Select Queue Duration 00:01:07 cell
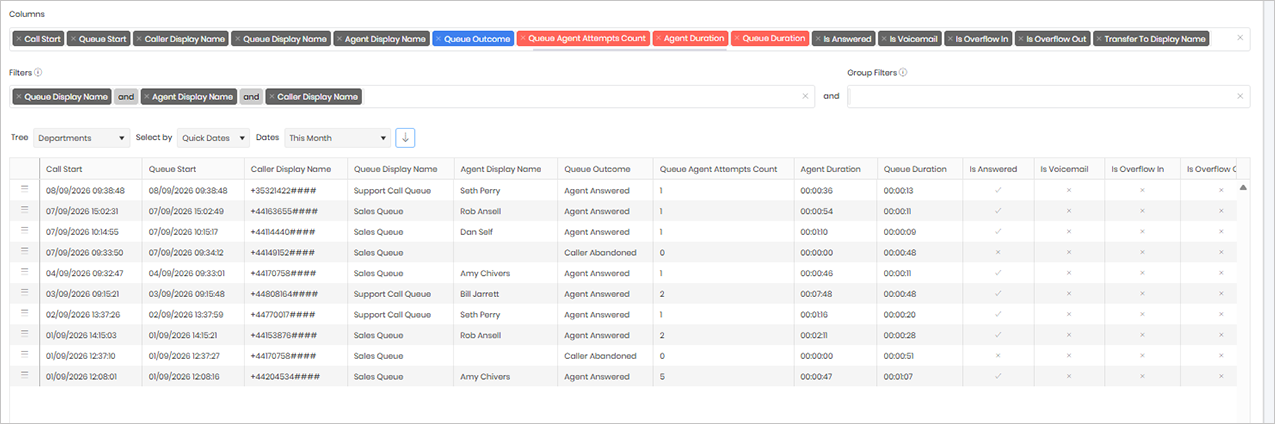Image resolution: width=1275 pixels, height=424 pixels. (900, 377)
